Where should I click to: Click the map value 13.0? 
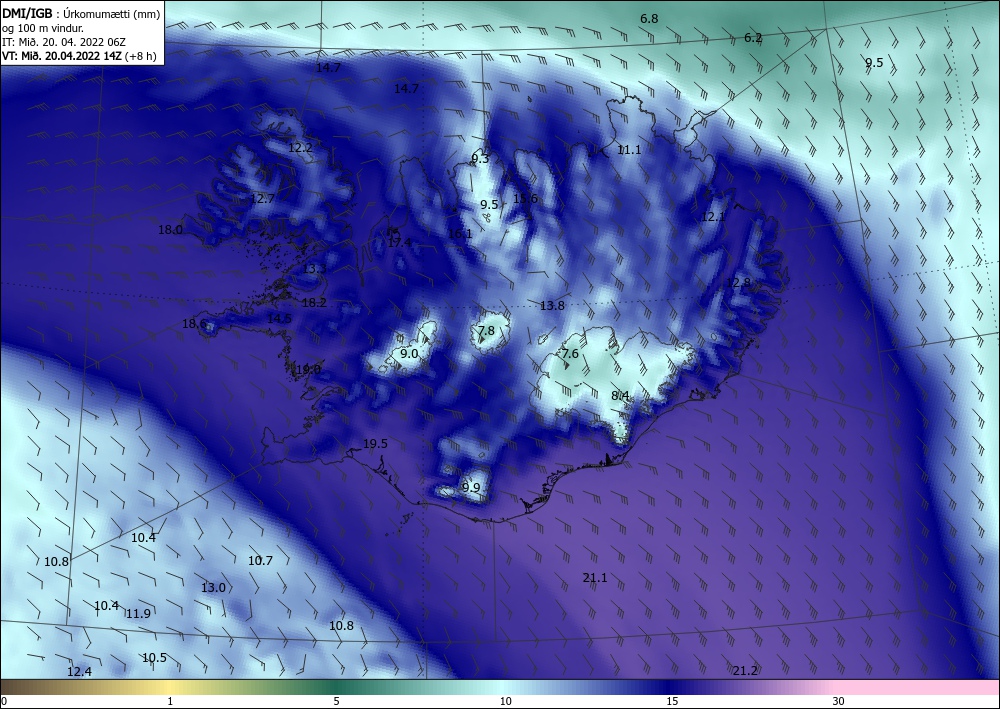point(213,588)
